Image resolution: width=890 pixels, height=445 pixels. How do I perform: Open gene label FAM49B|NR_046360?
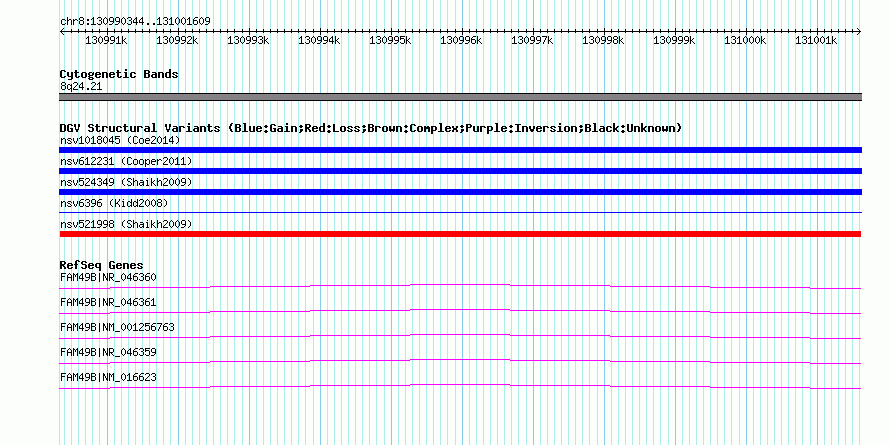click(x=108, y=278)
